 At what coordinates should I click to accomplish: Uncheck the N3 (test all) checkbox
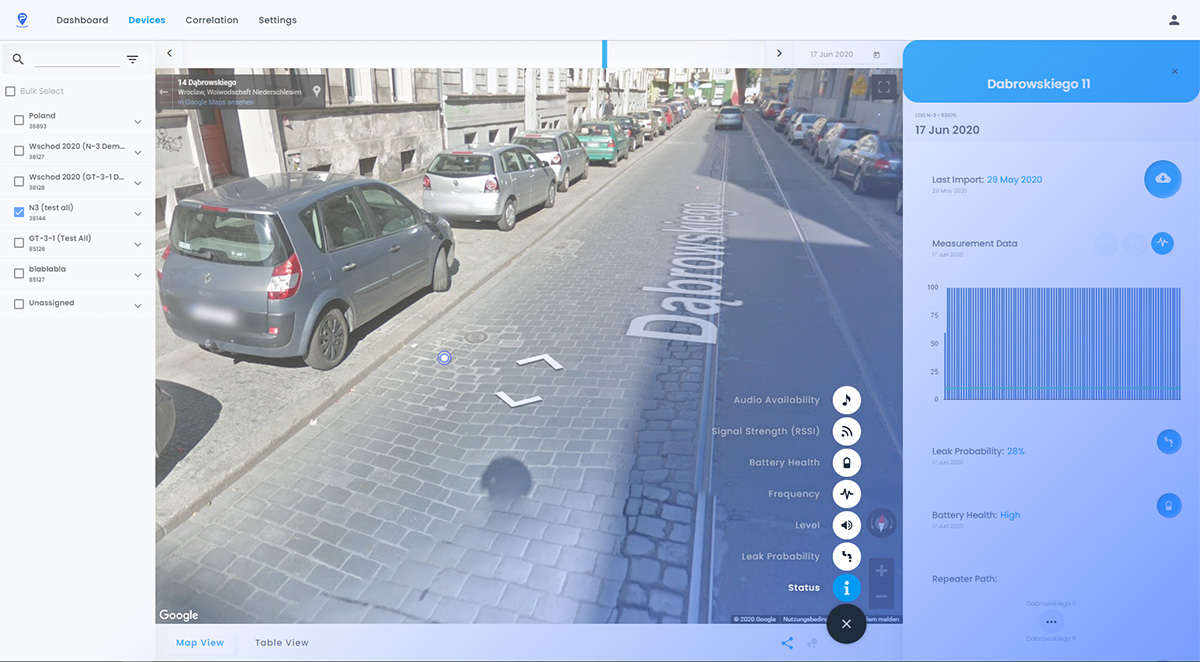(x=19, y=212)
